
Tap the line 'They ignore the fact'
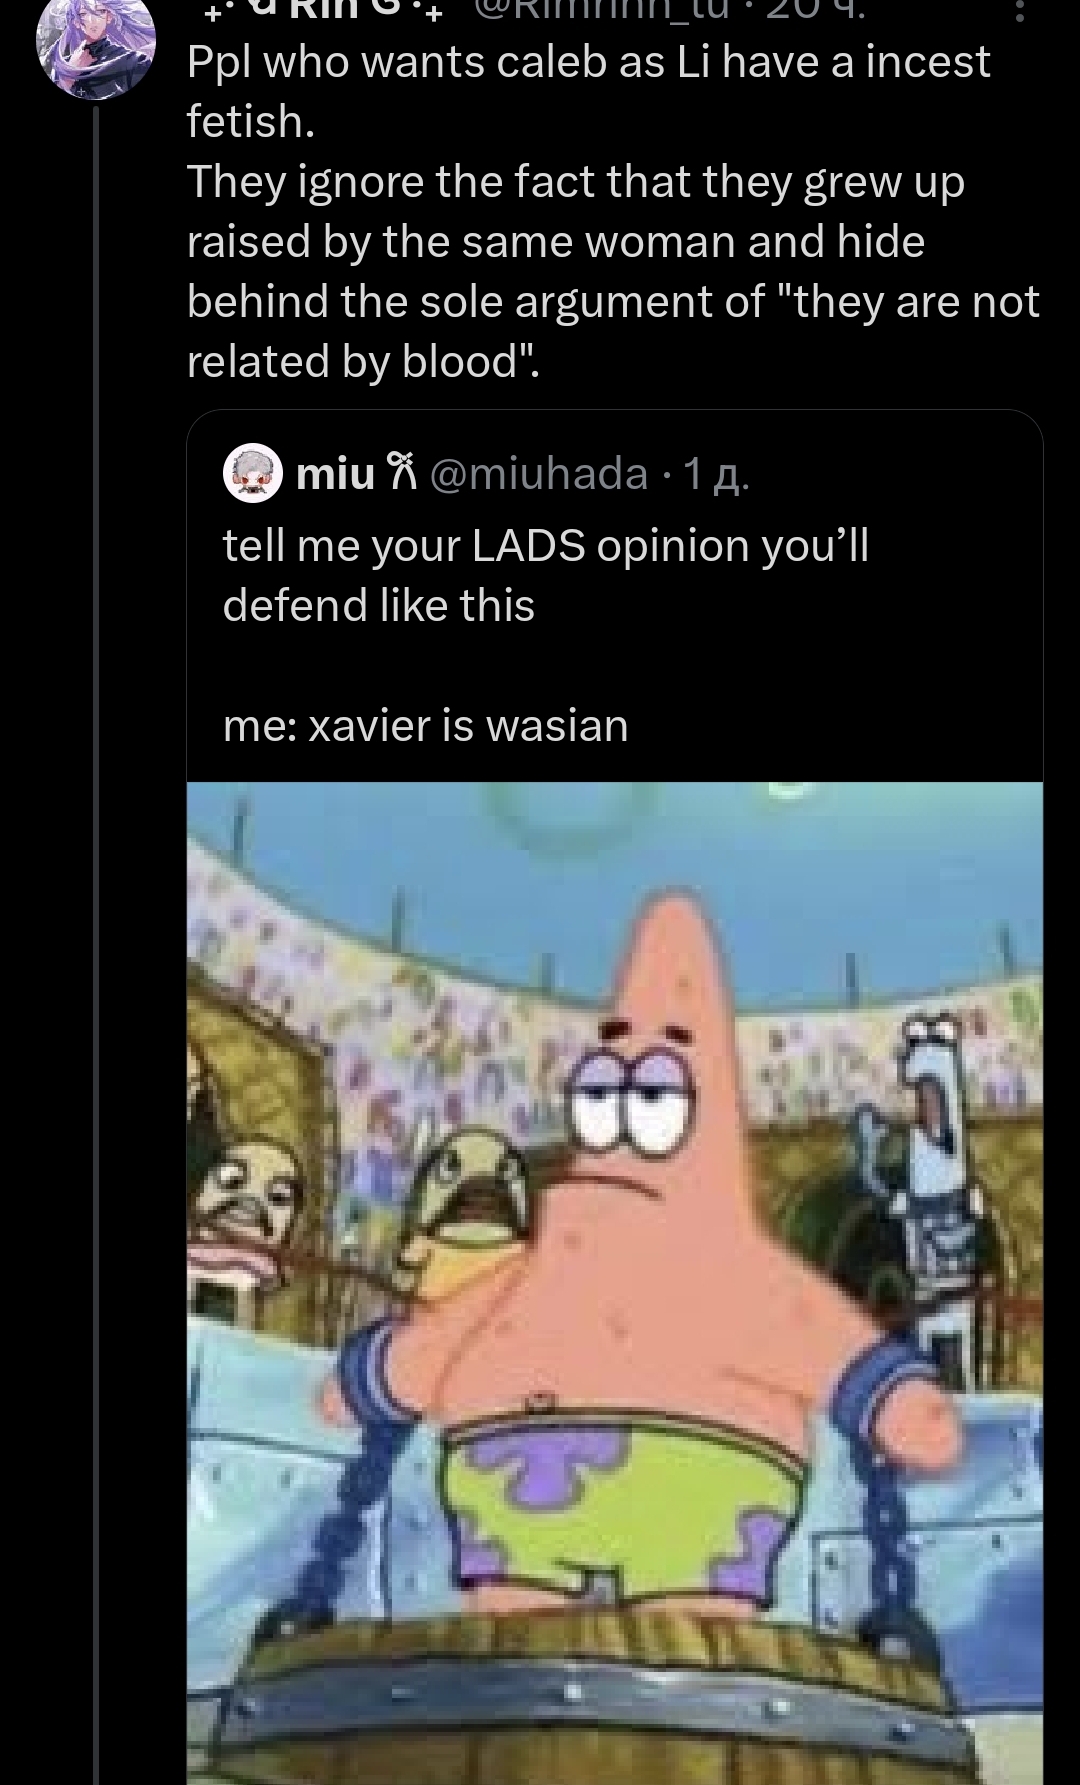coord(575,182)
